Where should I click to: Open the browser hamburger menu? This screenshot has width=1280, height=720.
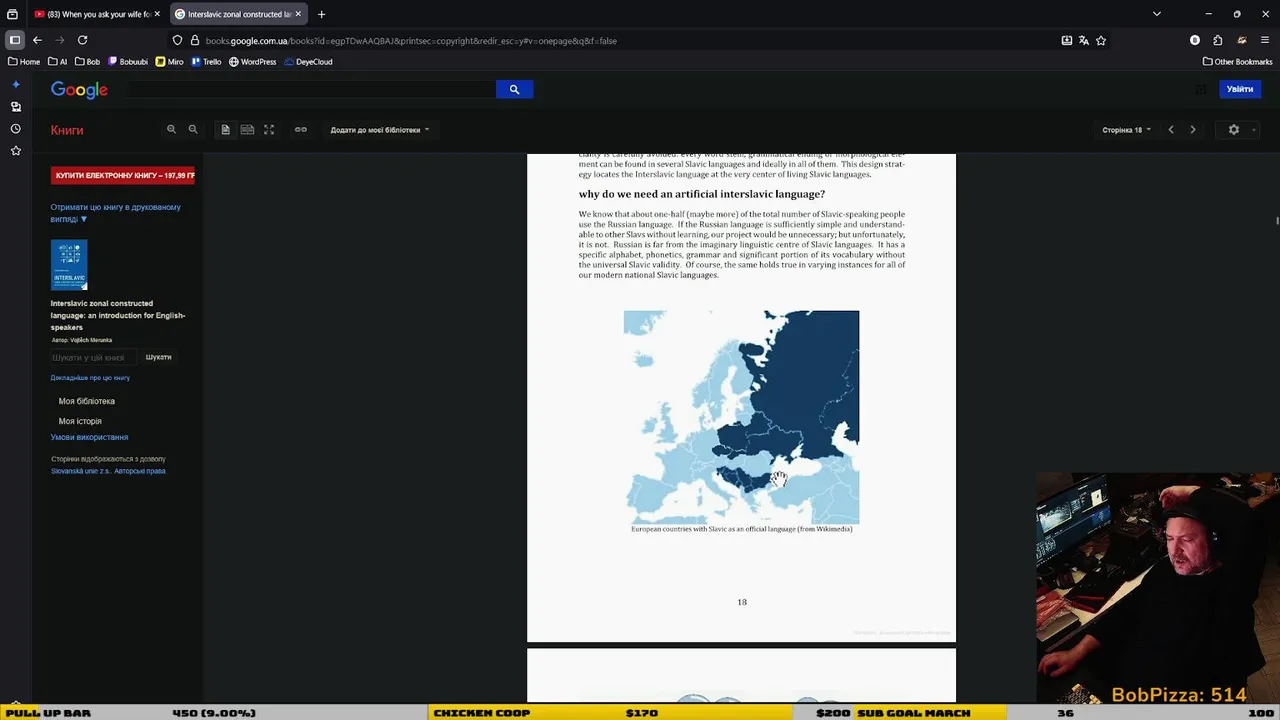click(1265, 40)
